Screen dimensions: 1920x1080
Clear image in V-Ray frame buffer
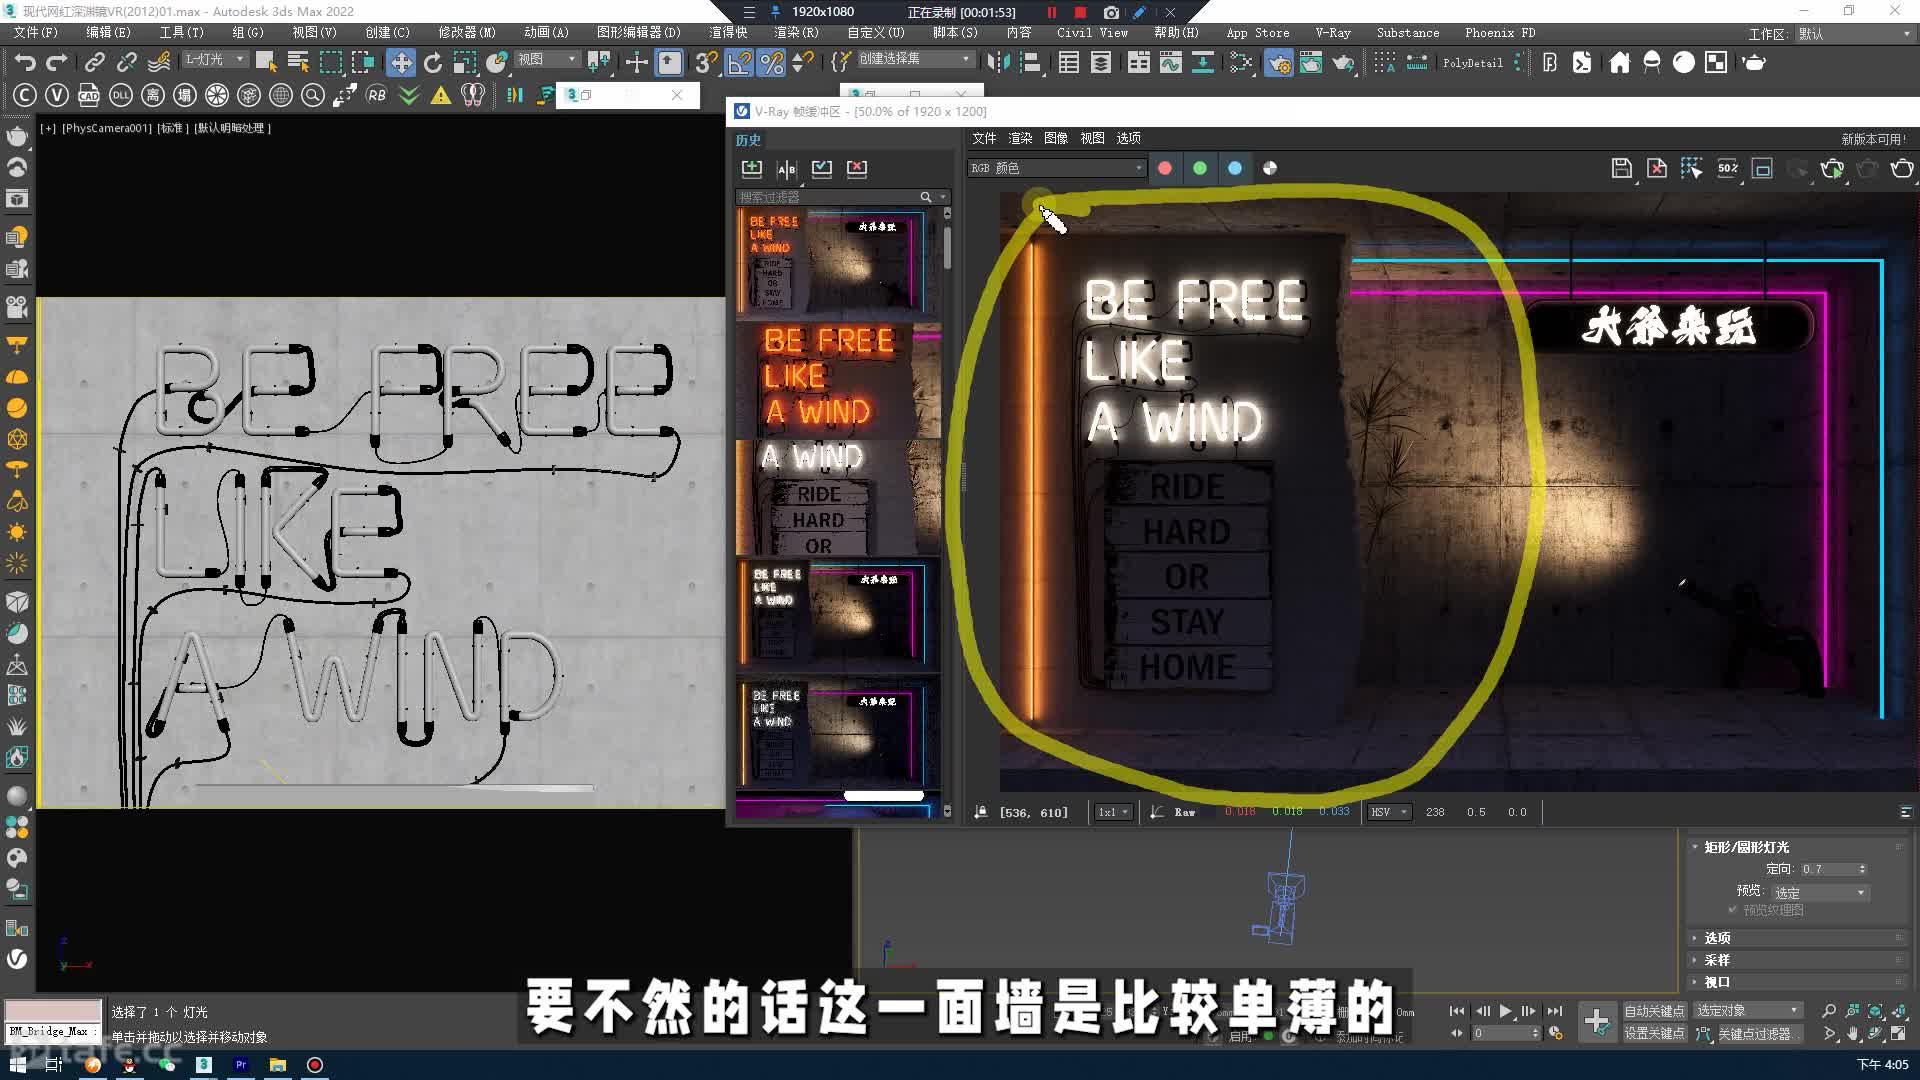pyautogui.click(x=1657, y=168)
